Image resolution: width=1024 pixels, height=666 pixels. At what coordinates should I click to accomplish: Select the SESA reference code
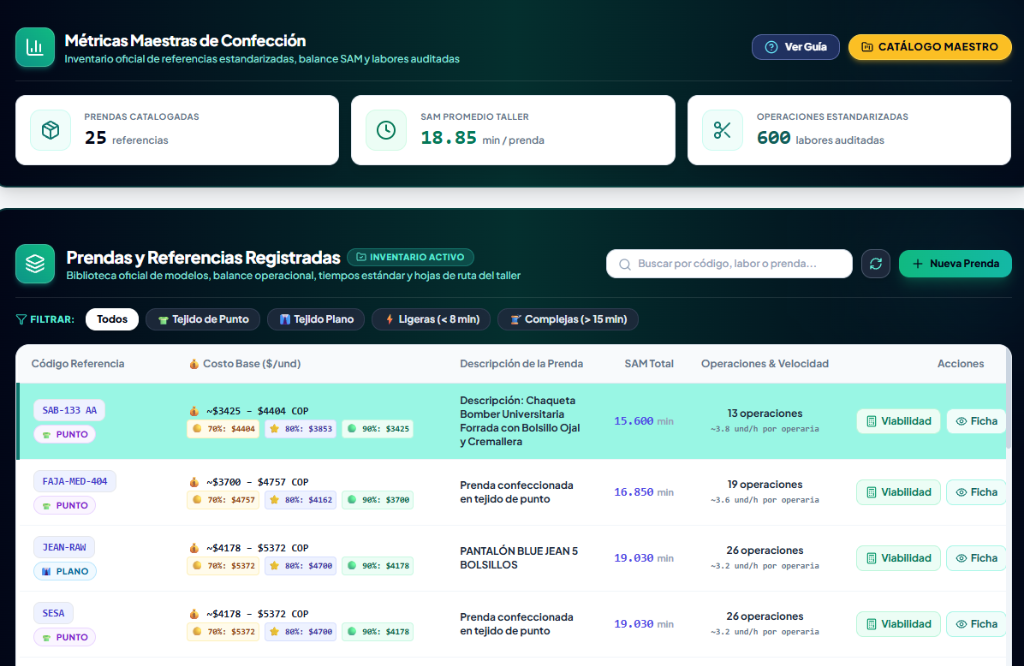(54, 613)
